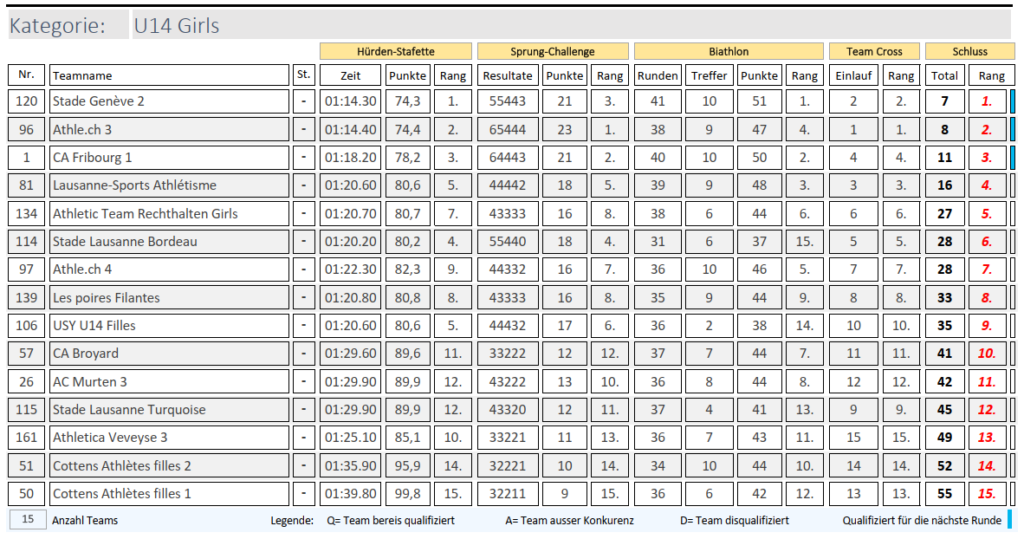Click the Anzahl Teams count box

27,520
